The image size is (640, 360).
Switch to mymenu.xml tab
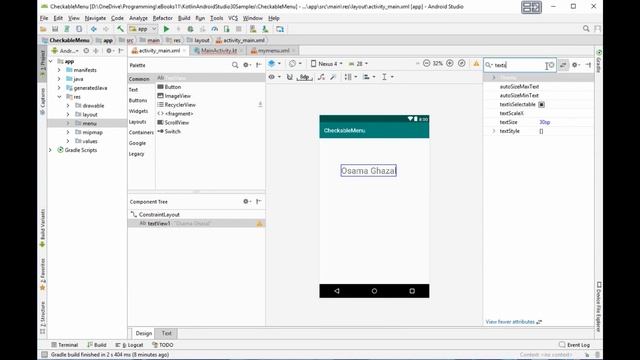[273, 51]
